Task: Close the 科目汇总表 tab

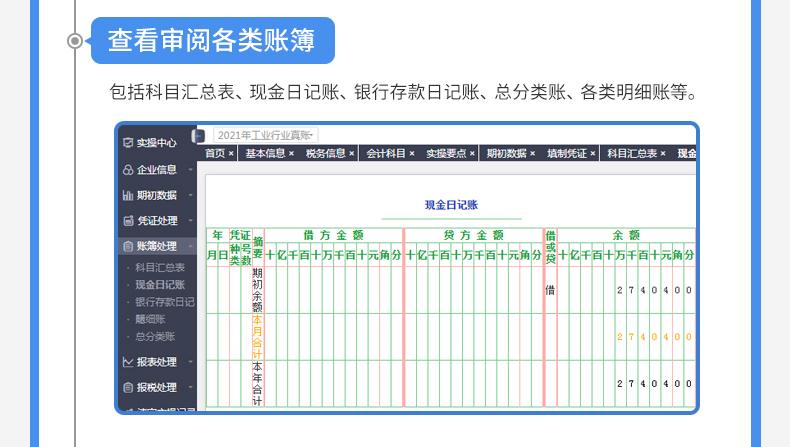Action: pos(663,154)
